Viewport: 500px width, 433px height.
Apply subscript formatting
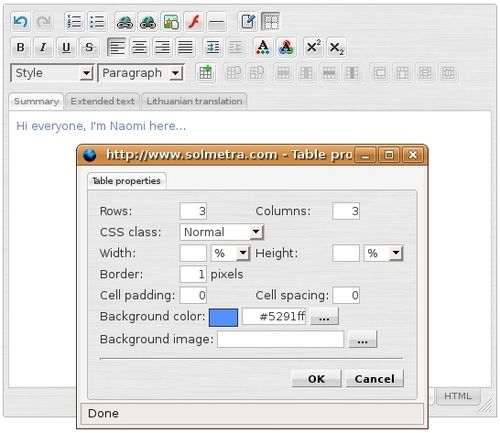pos(336,47)
